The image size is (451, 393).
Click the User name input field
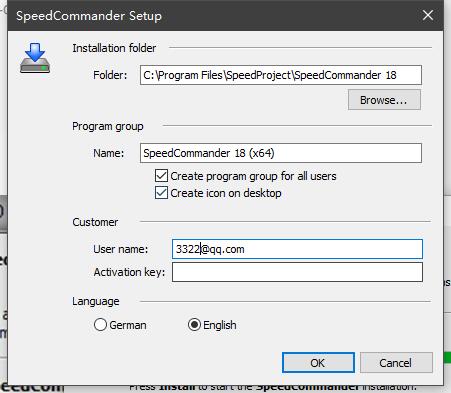tap(297, 249)
